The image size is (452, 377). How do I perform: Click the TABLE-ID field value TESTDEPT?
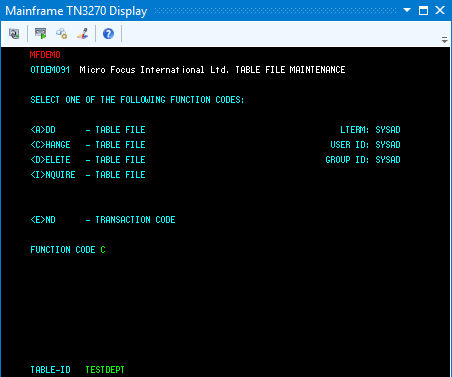pos(105,370)
